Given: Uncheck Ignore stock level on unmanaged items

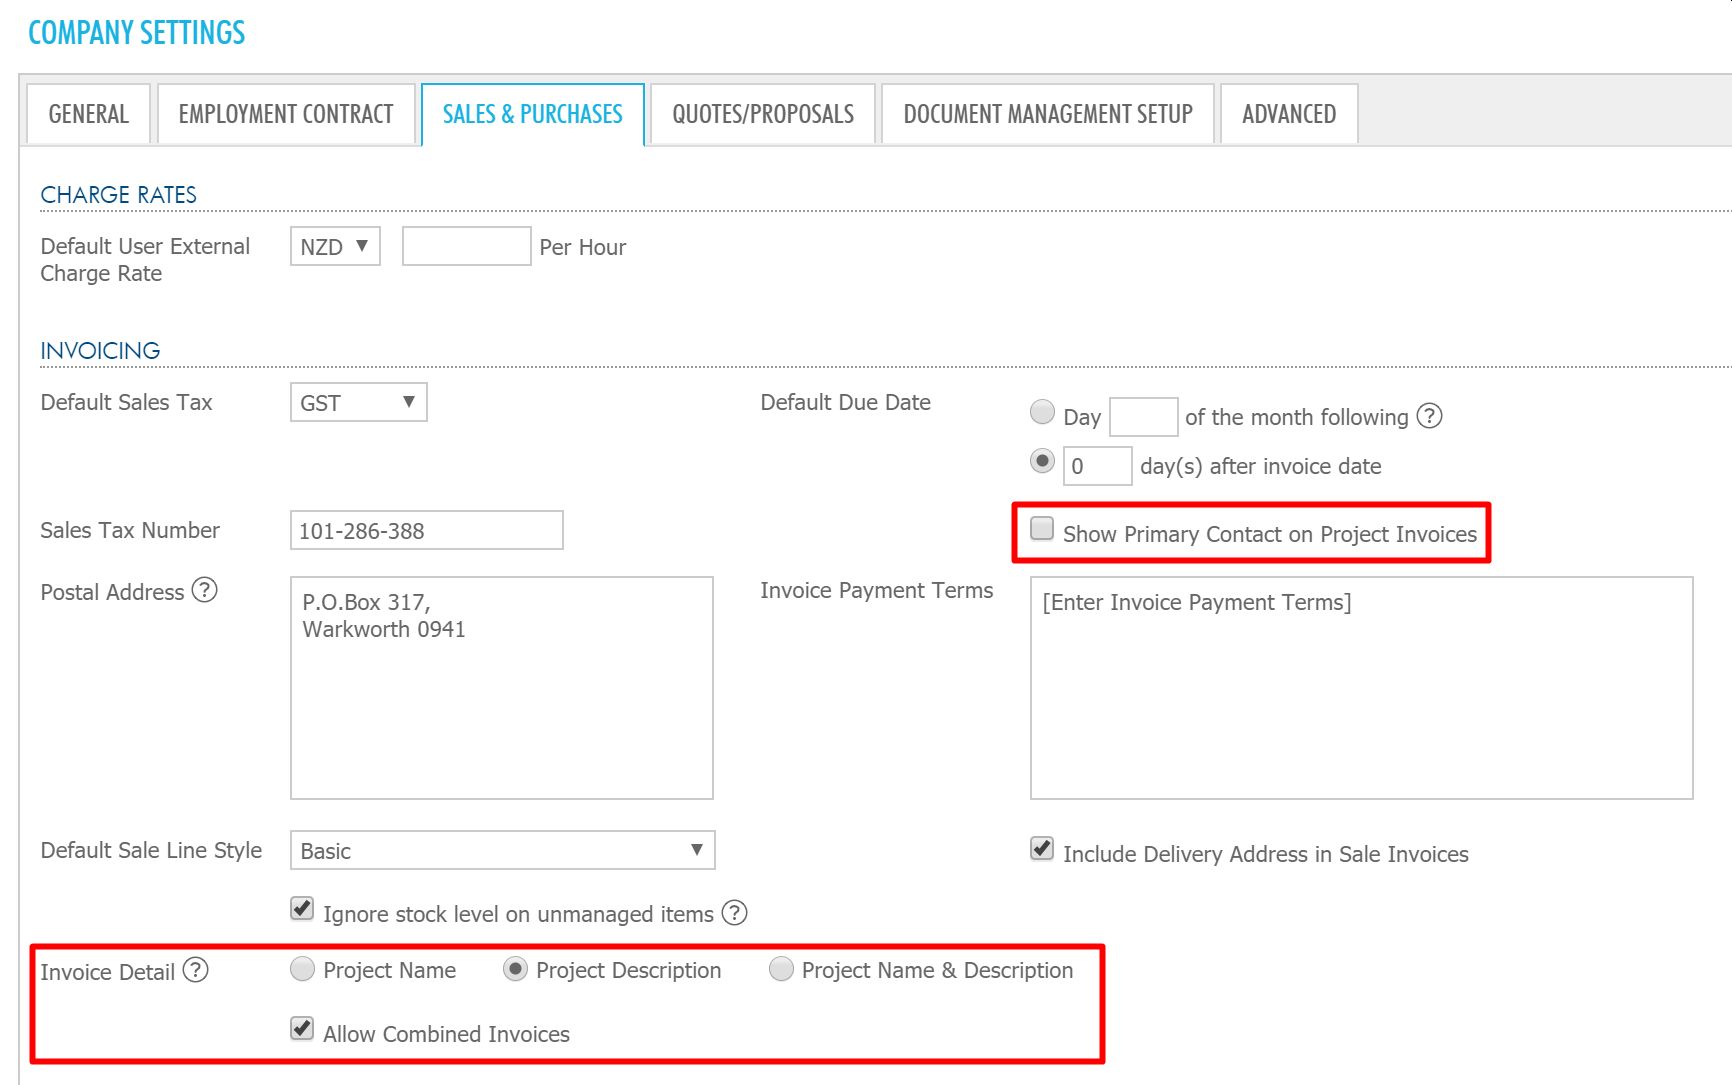Looking at the screenshot, I should click(302, 909).
